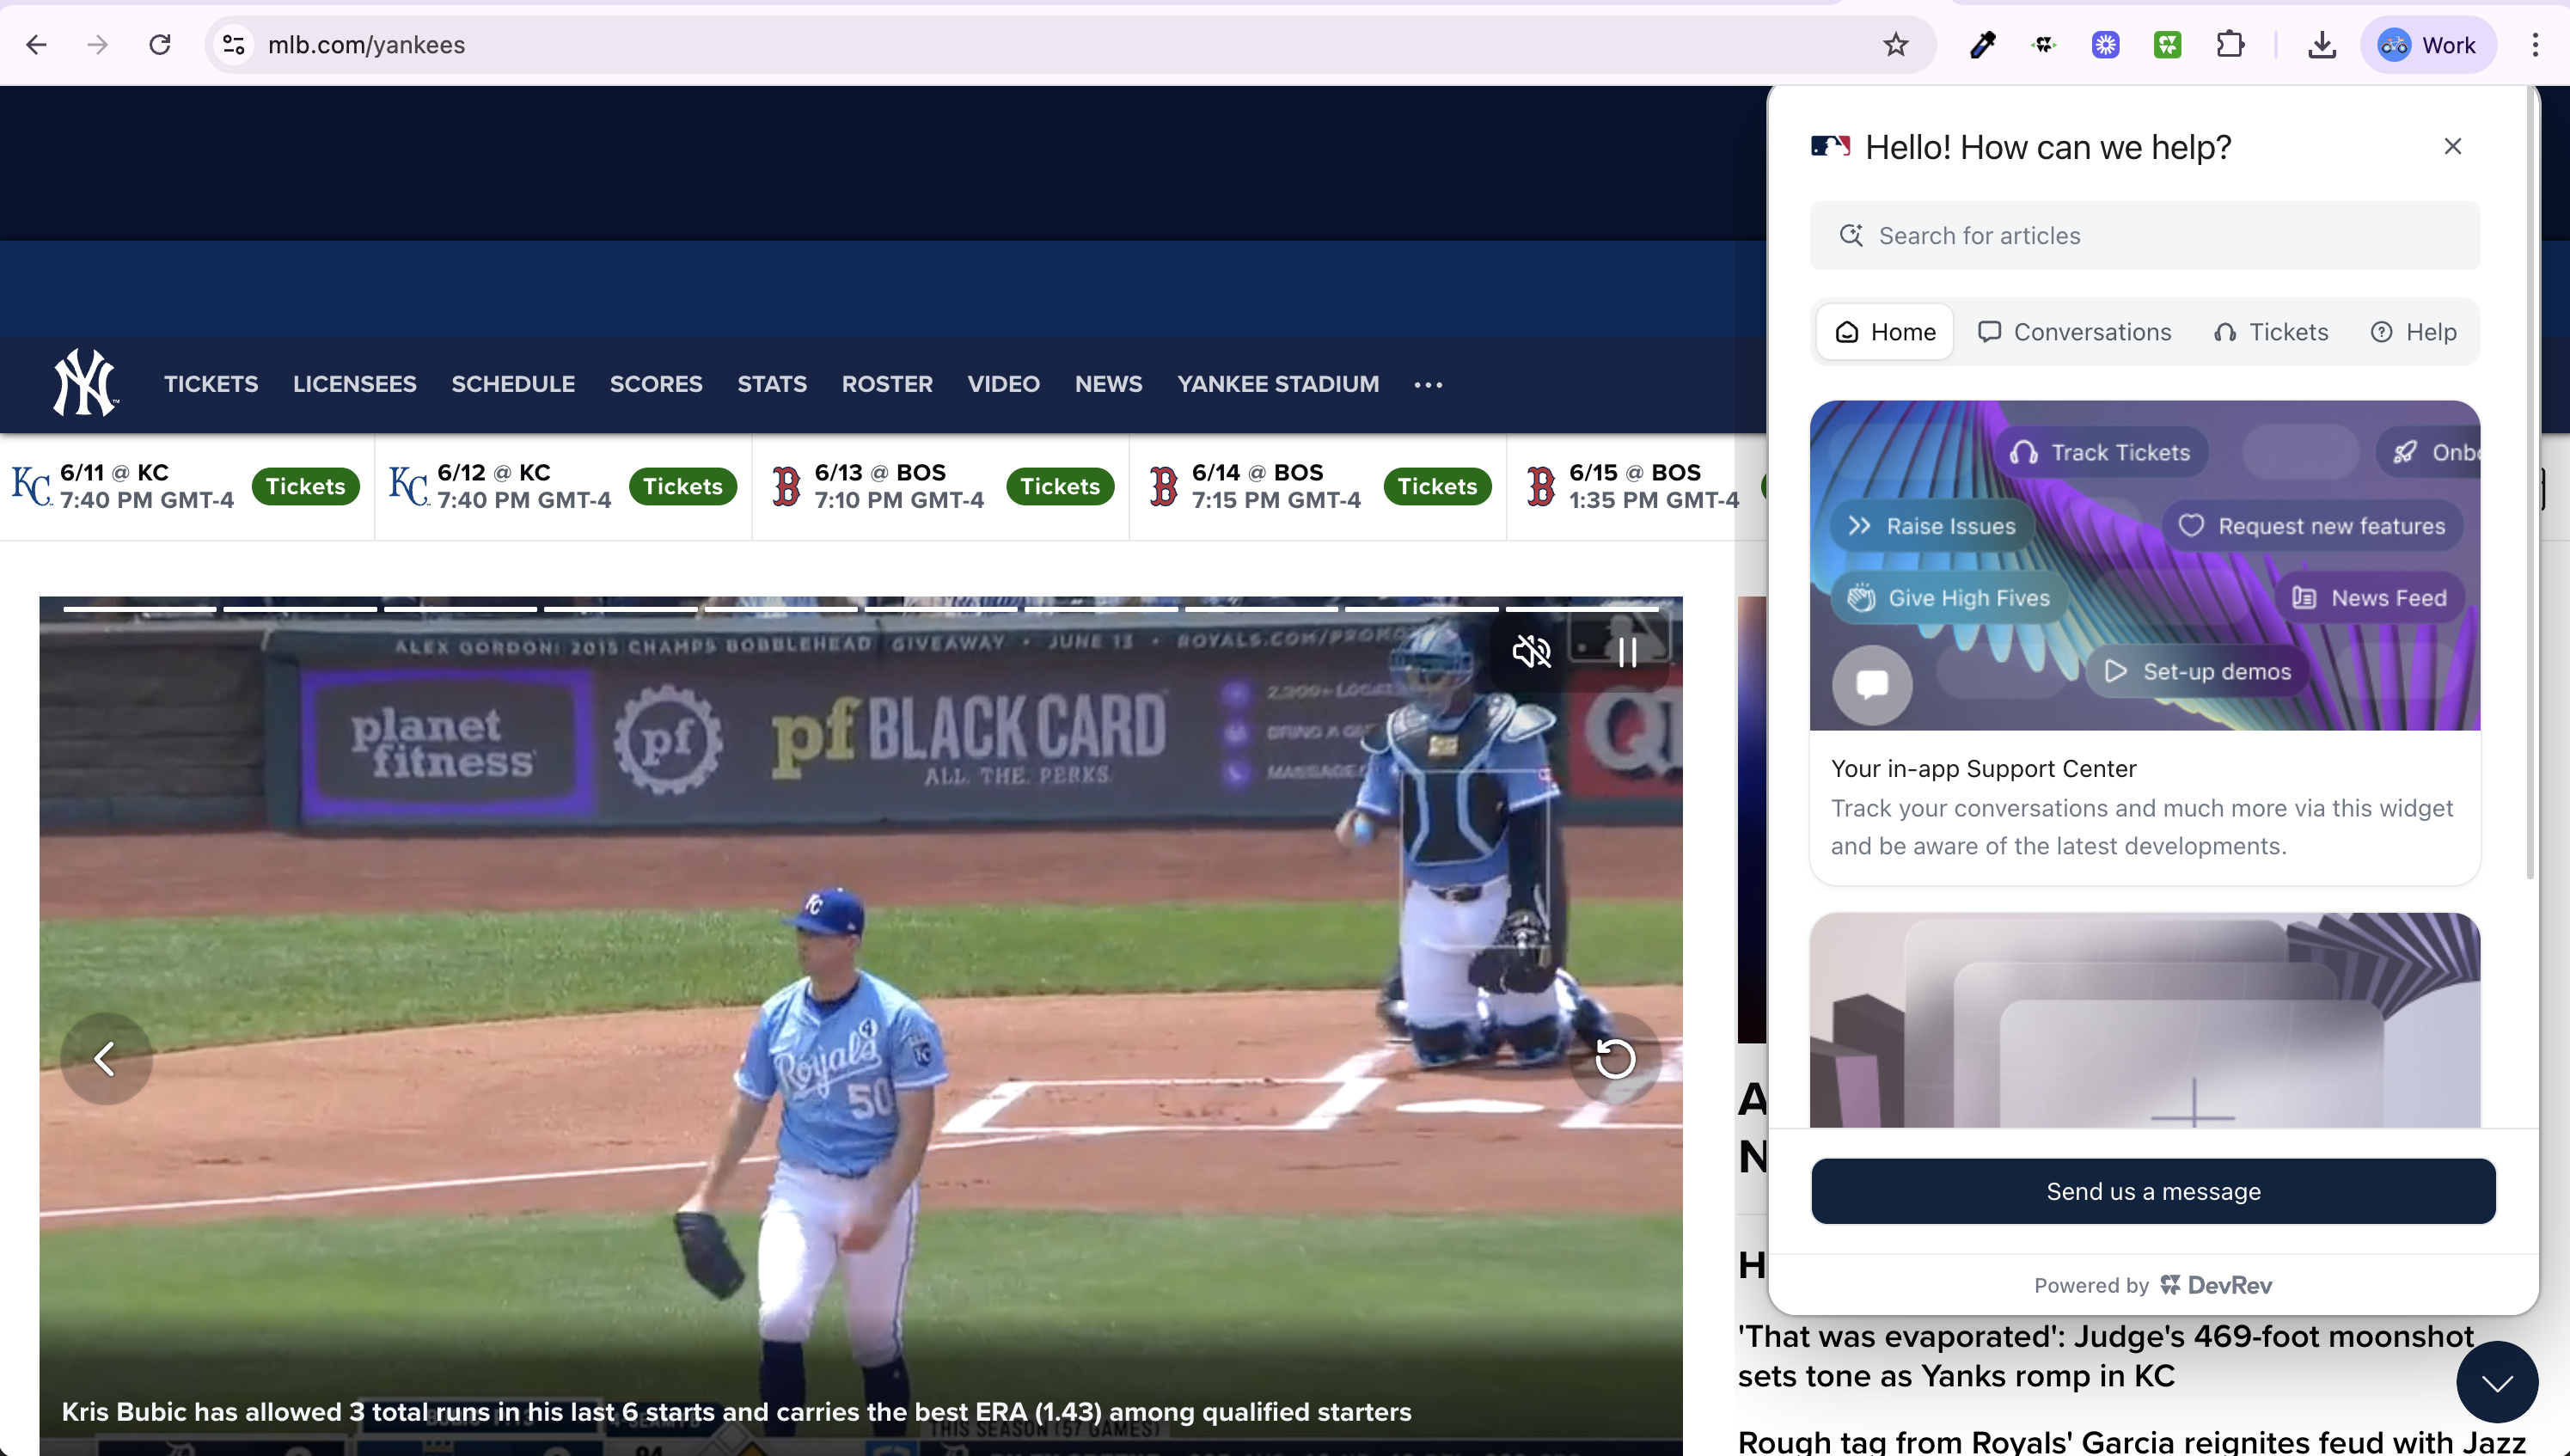Open the Extensions puzzle menu
The image size is (2570, 1456).
2230,45
